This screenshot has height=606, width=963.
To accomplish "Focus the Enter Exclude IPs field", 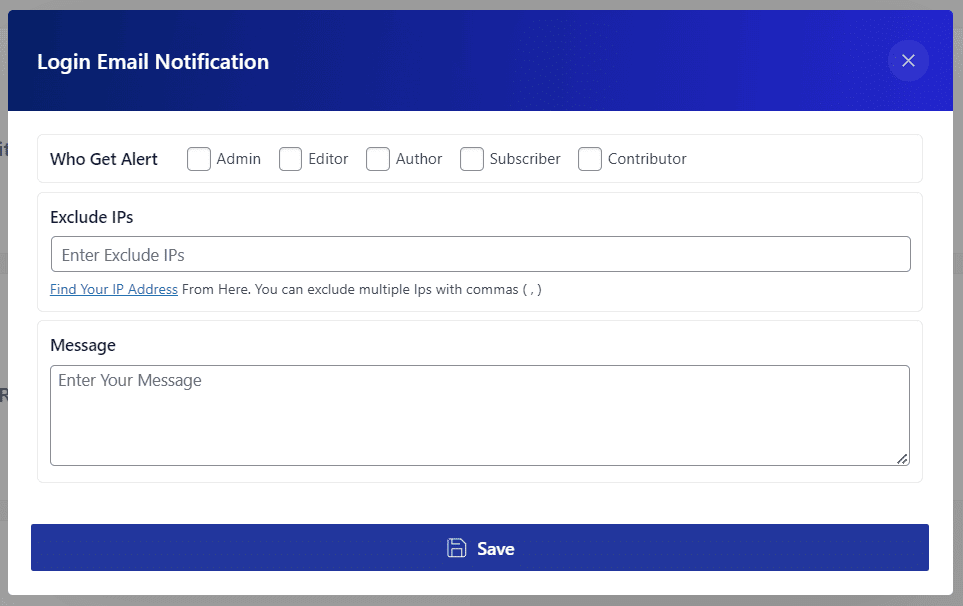I will tap(480, 255).
